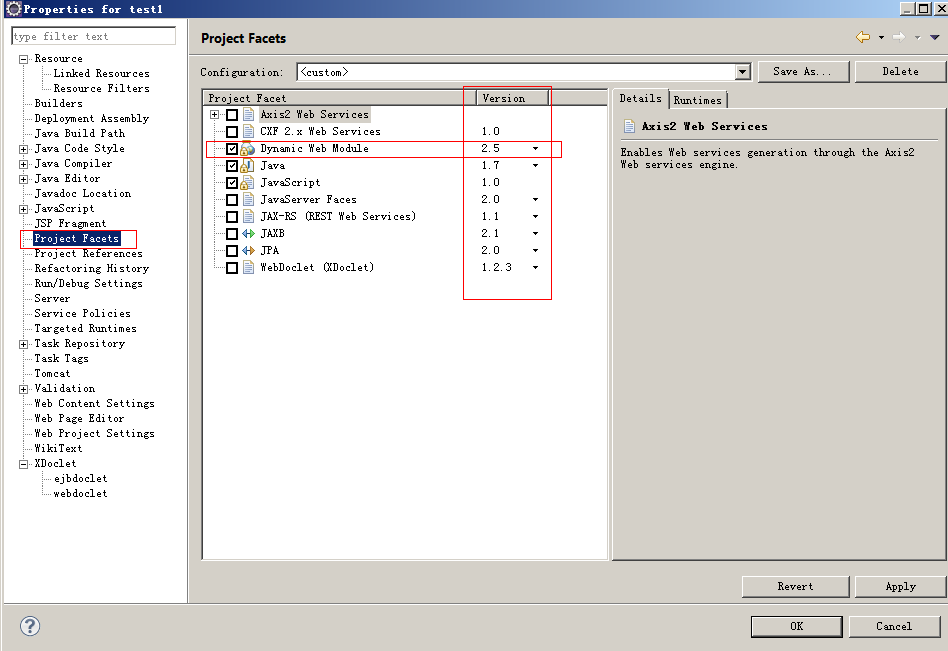This screenshot has height=651, width=948.
Task: Click the JPA arrows icon
Action: [x=248, y=250]
